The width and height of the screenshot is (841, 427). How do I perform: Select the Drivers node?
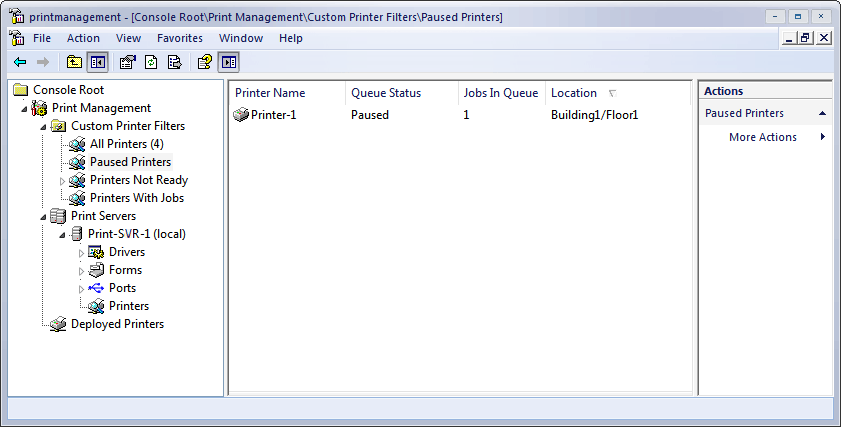[127, 252]
